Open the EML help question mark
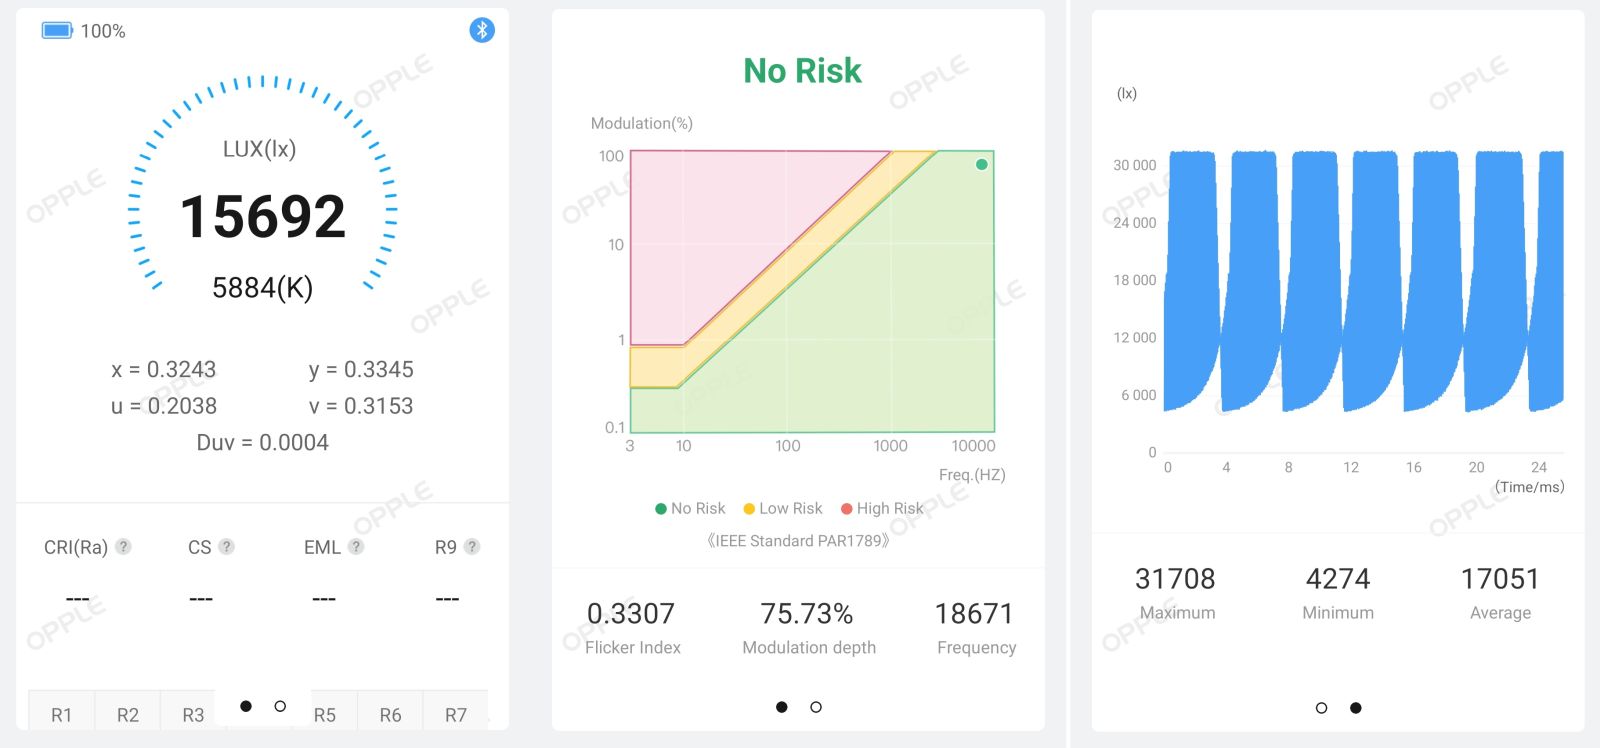Screen dimensions: 1600x748 pos(356,546)
